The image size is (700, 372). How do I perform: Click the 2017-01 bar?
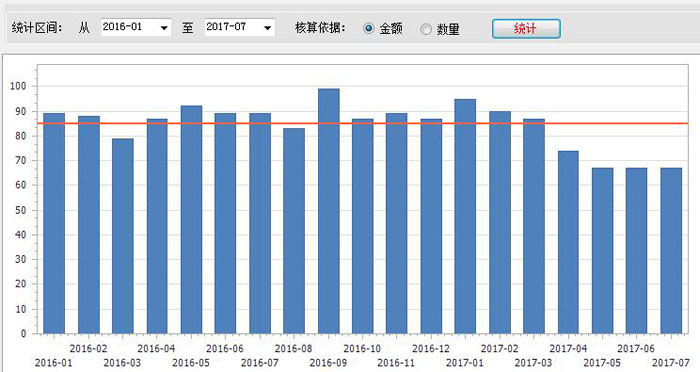click(x=465, y=216)
